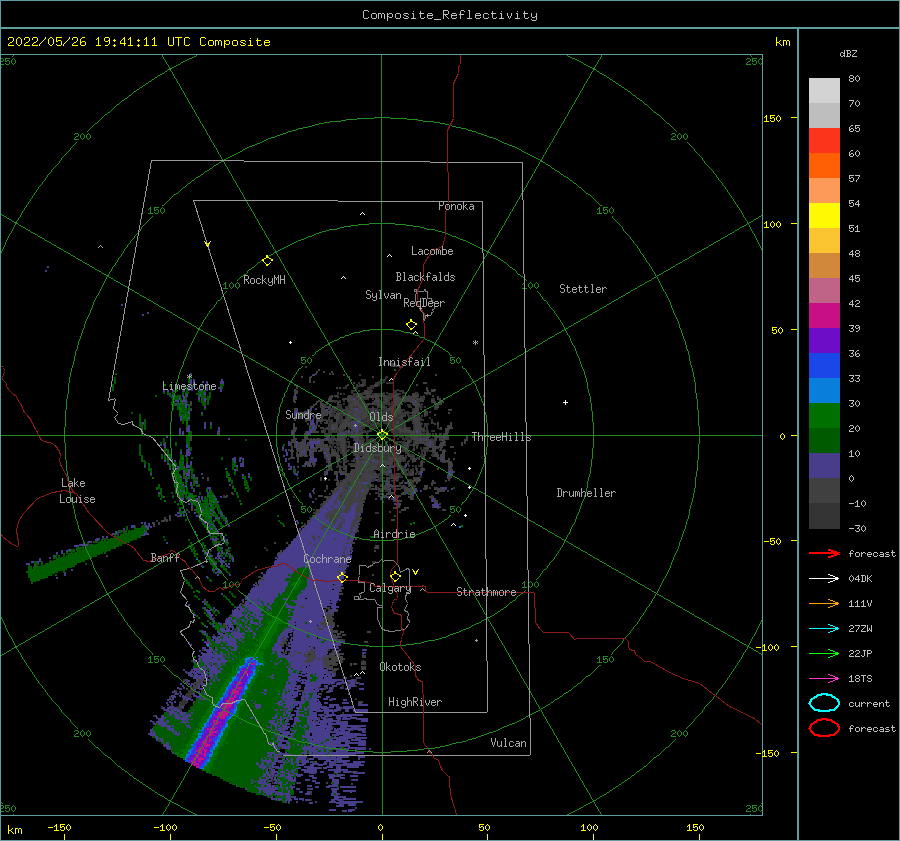
Task: Click the Airdrie city label
Action: [394, 534]
